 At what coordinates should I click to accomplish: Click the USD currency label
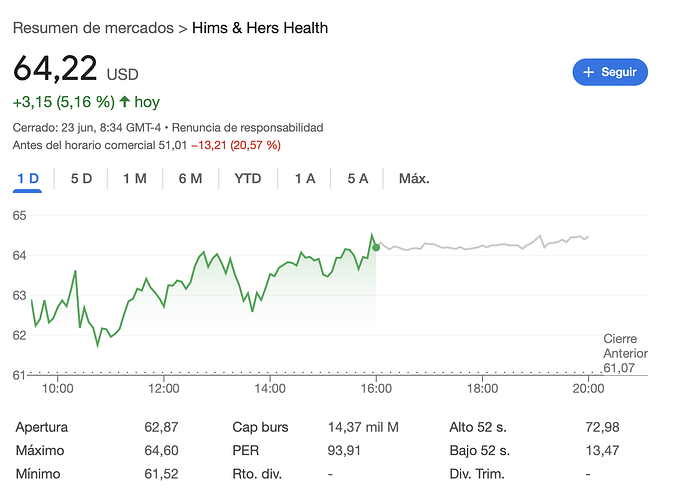(x=122, y=74)
